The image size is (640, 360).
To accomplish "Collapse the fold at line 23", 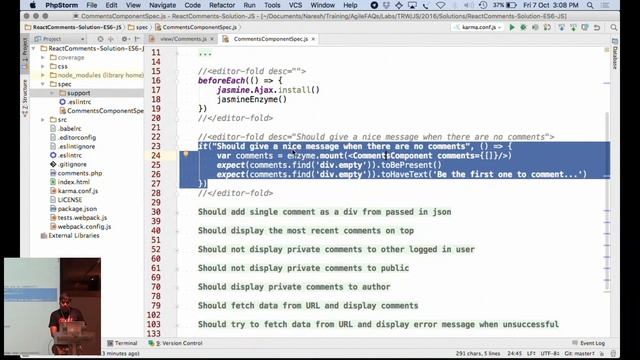I will point(177,147).
